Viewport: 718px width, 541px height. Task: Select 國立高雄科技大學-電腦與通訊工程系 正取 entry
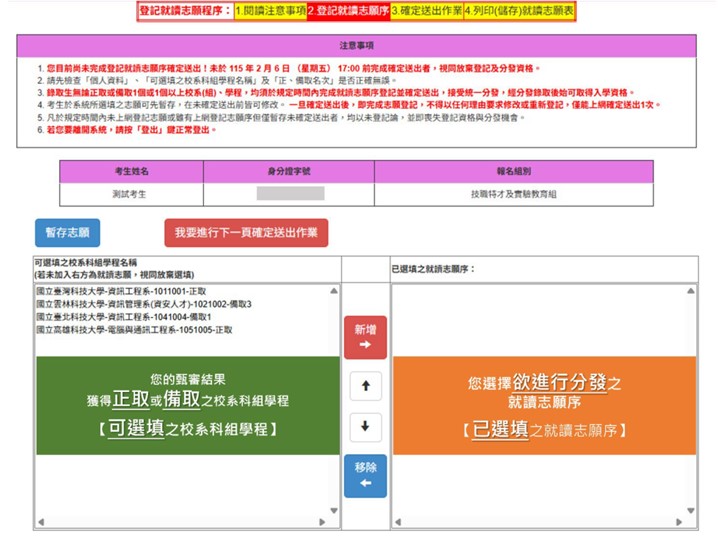[x=134, y=329]
